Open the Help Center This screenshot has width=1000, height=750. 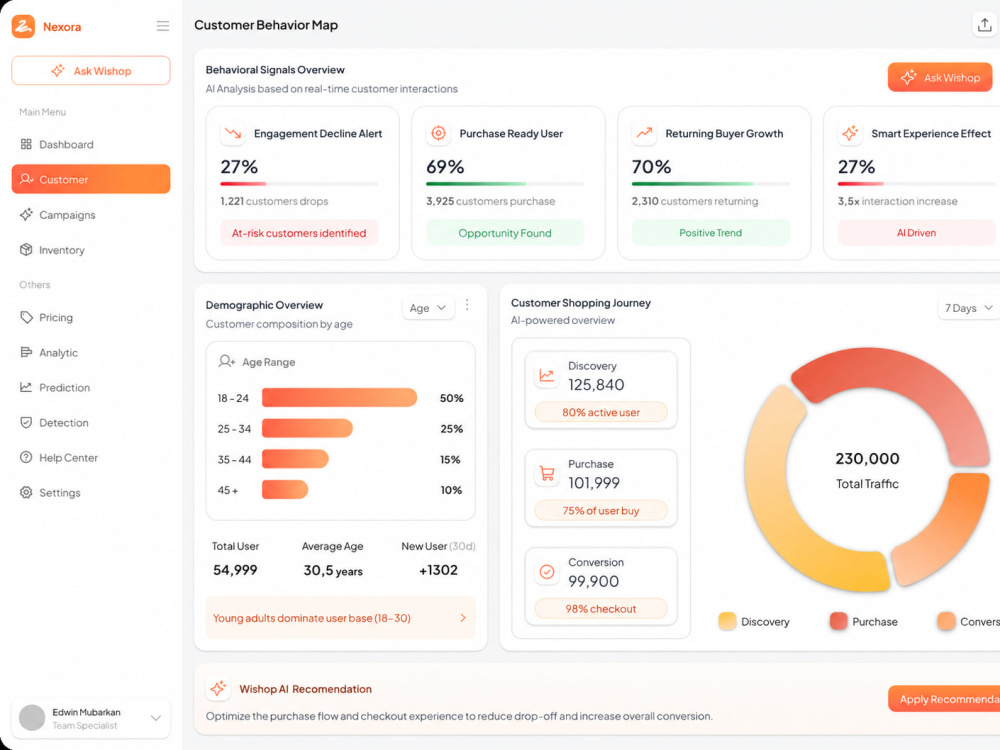coord(91,458)
